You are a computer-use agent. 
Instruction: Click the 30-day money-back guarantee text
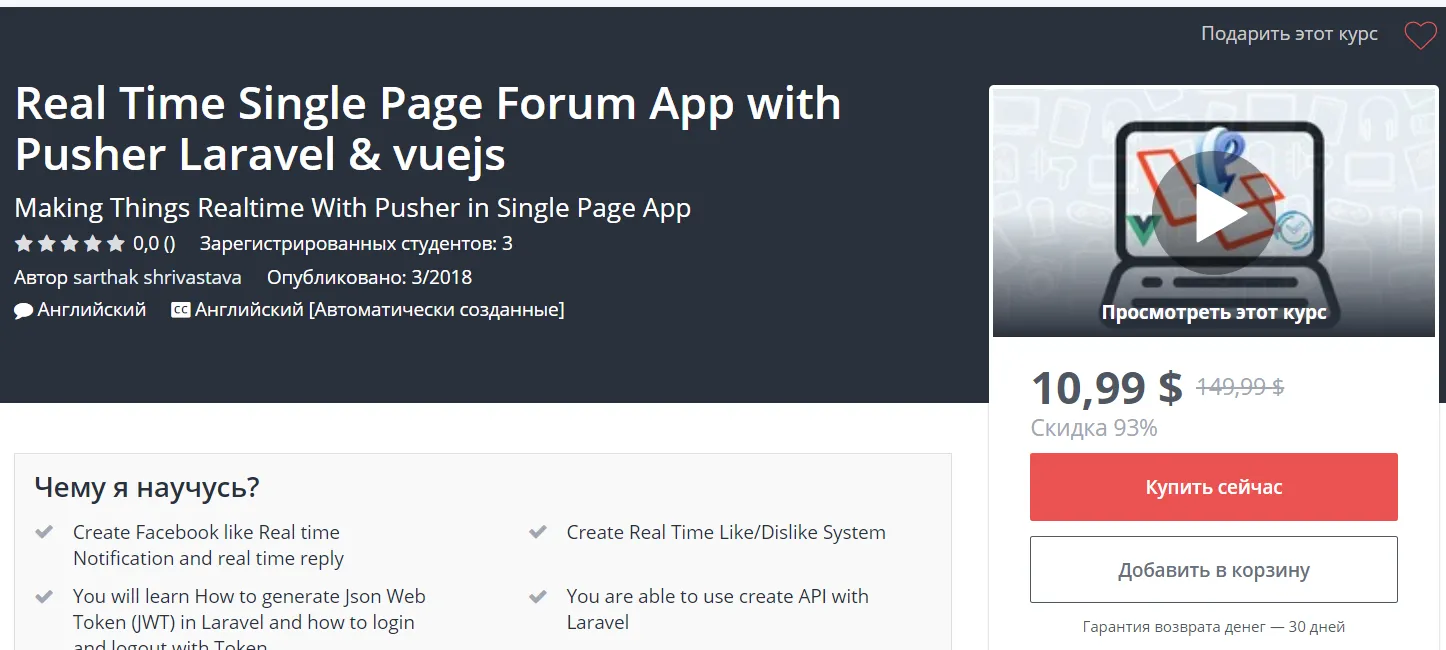tap(1213, 627)
